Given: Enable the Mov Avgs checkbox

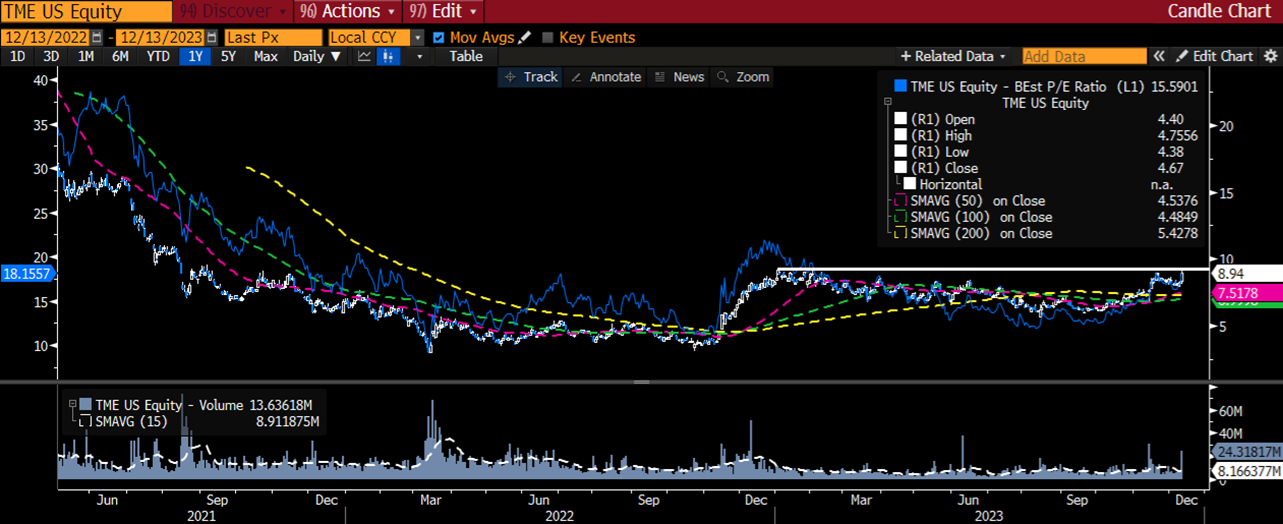Looking at the screenshot, I should (438, 37).
